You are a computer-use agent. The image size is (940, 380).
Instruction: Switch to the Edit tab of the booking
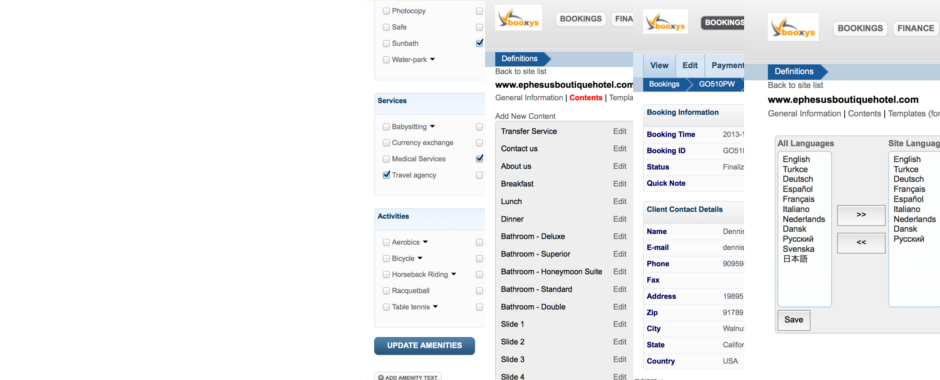point(690,66)
